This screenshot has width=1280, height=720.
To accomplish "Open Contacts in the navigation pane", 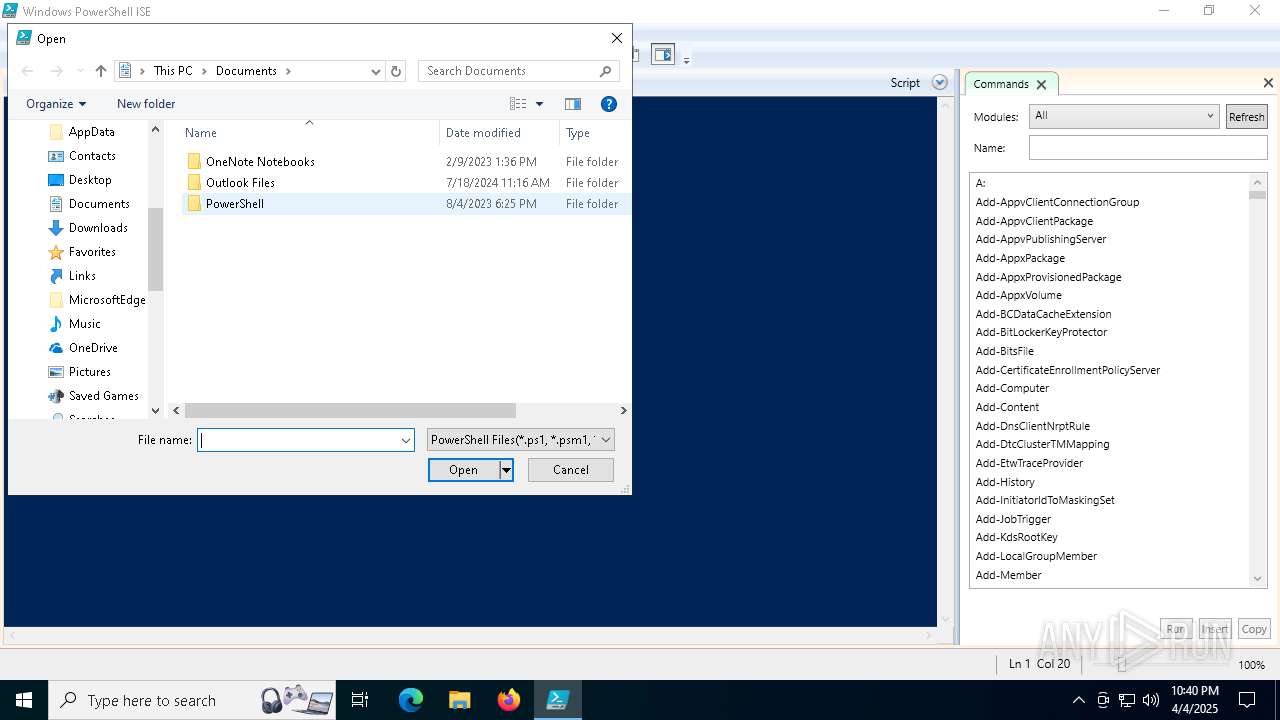I will (x=92, y=156).
